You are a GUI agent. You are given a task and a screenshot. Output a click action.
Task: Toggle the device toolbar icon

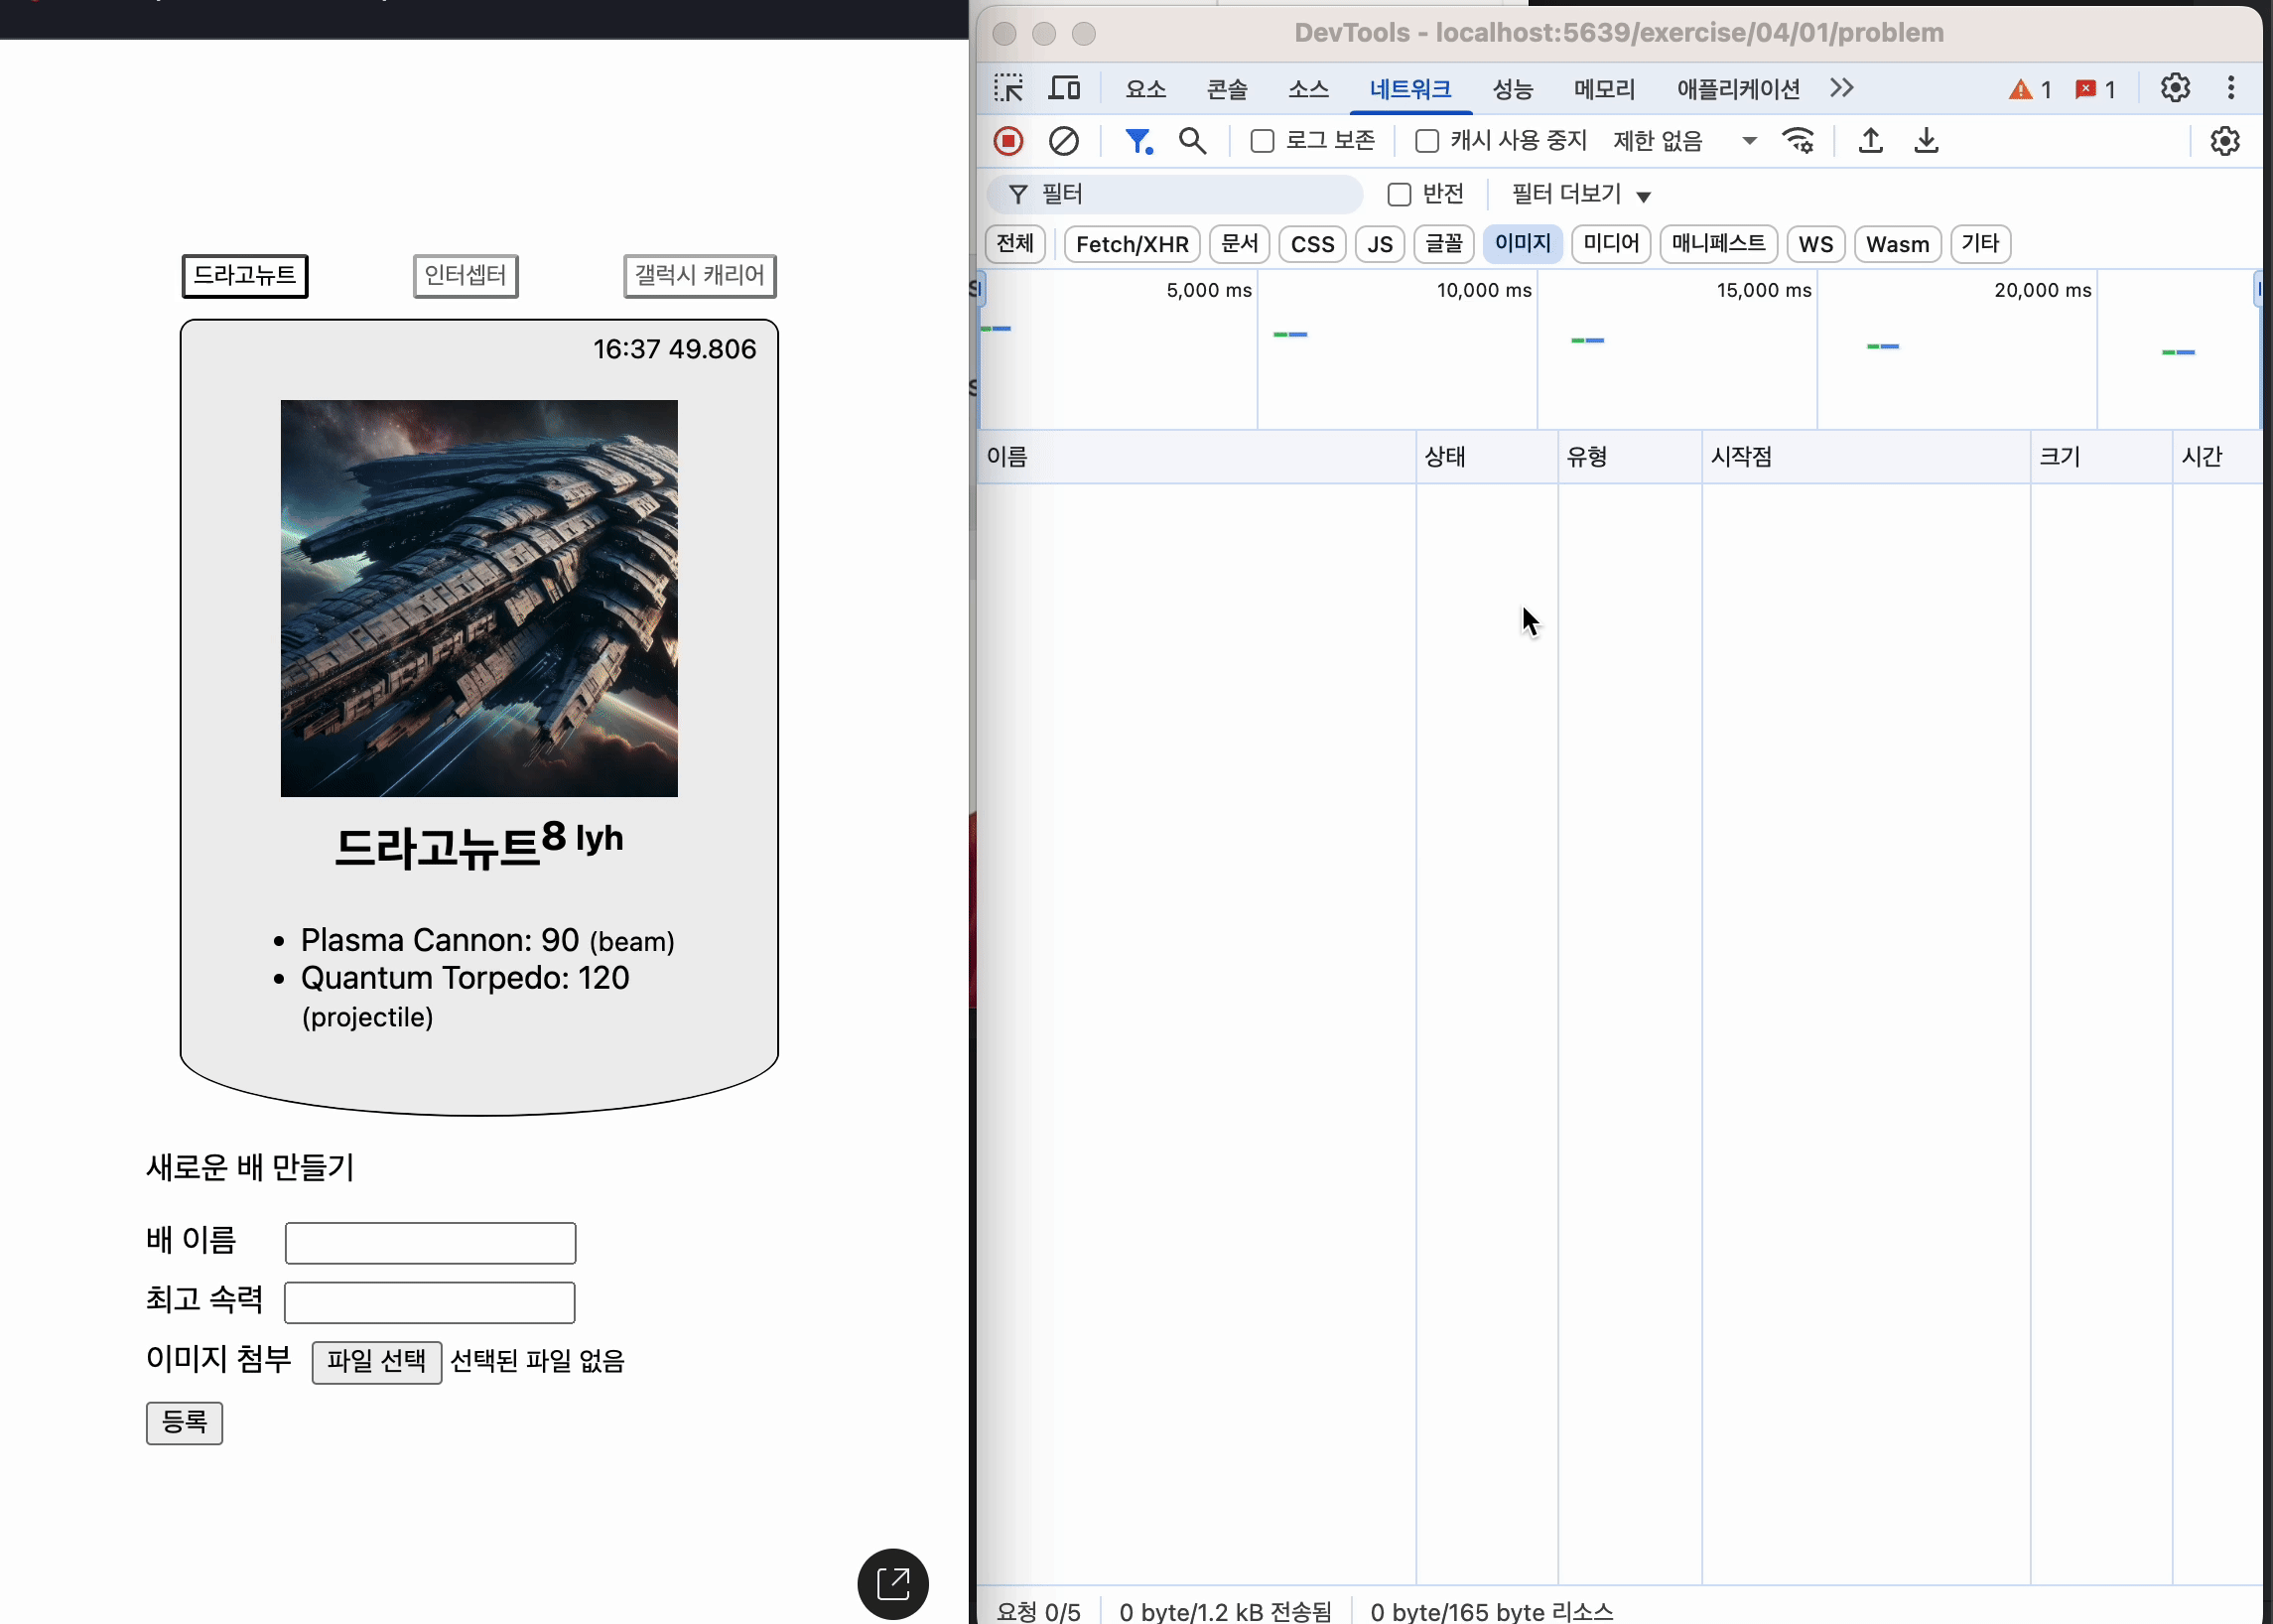click(x=1064, y=88)
